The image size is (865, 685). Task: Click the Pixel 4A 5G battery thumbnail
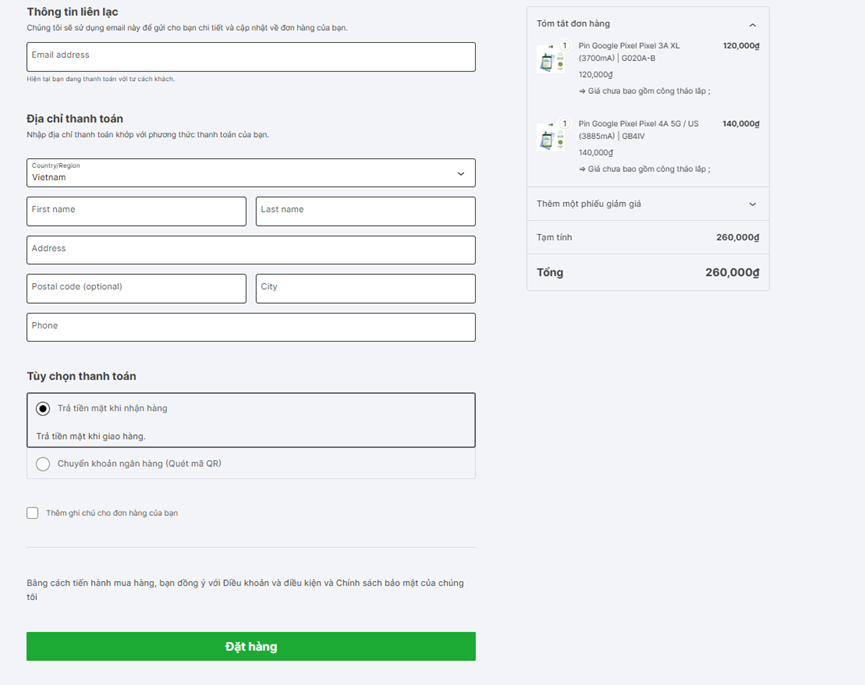tap(551, 137)
